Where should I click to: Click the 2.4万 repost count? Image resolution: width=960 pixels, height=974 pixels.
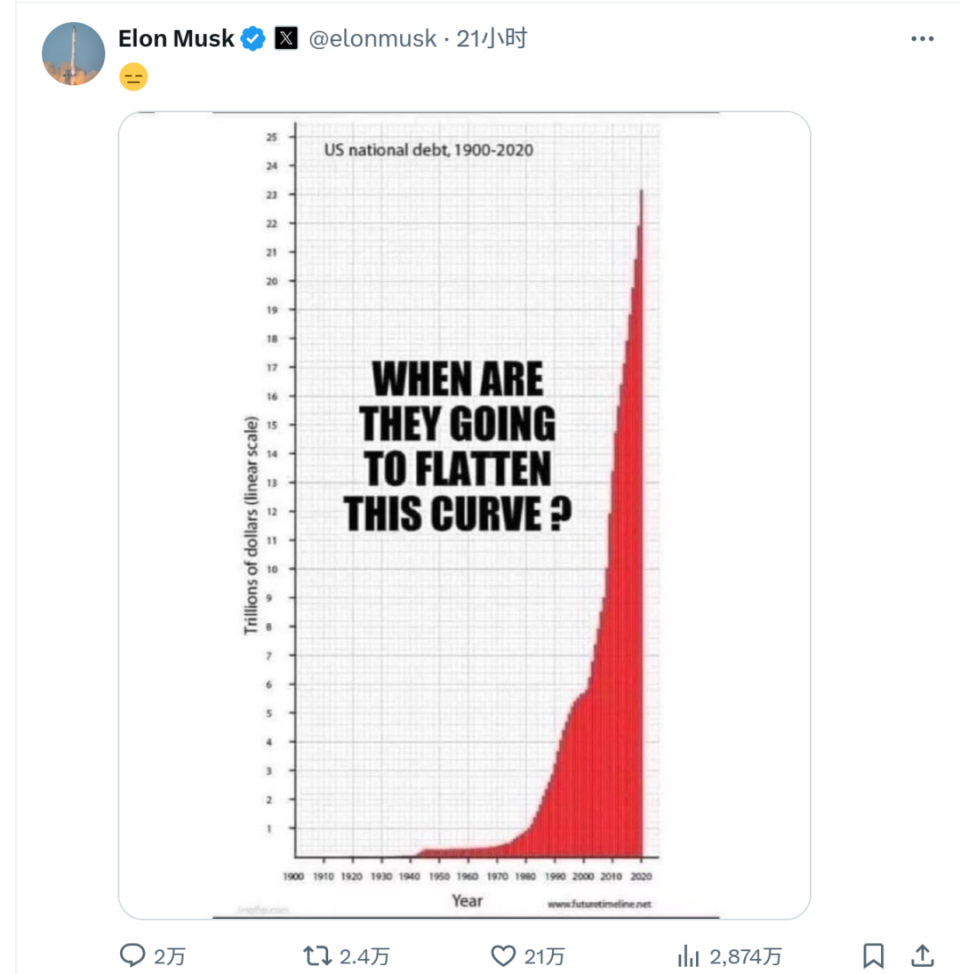[x=365, y=956]
